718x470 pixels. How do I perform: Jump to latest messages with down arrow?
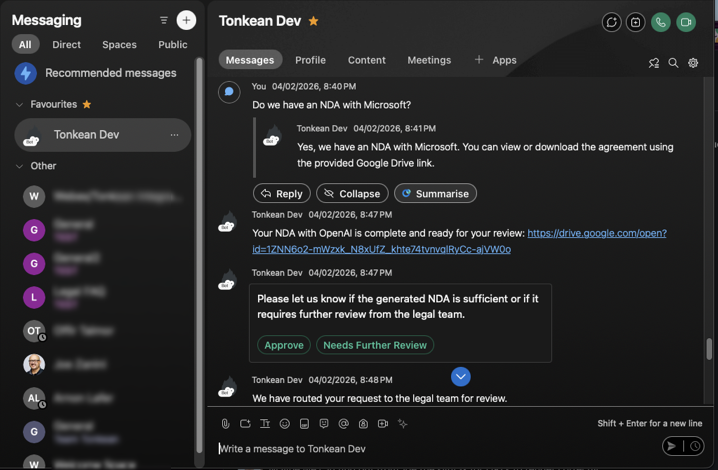[460, 376]
